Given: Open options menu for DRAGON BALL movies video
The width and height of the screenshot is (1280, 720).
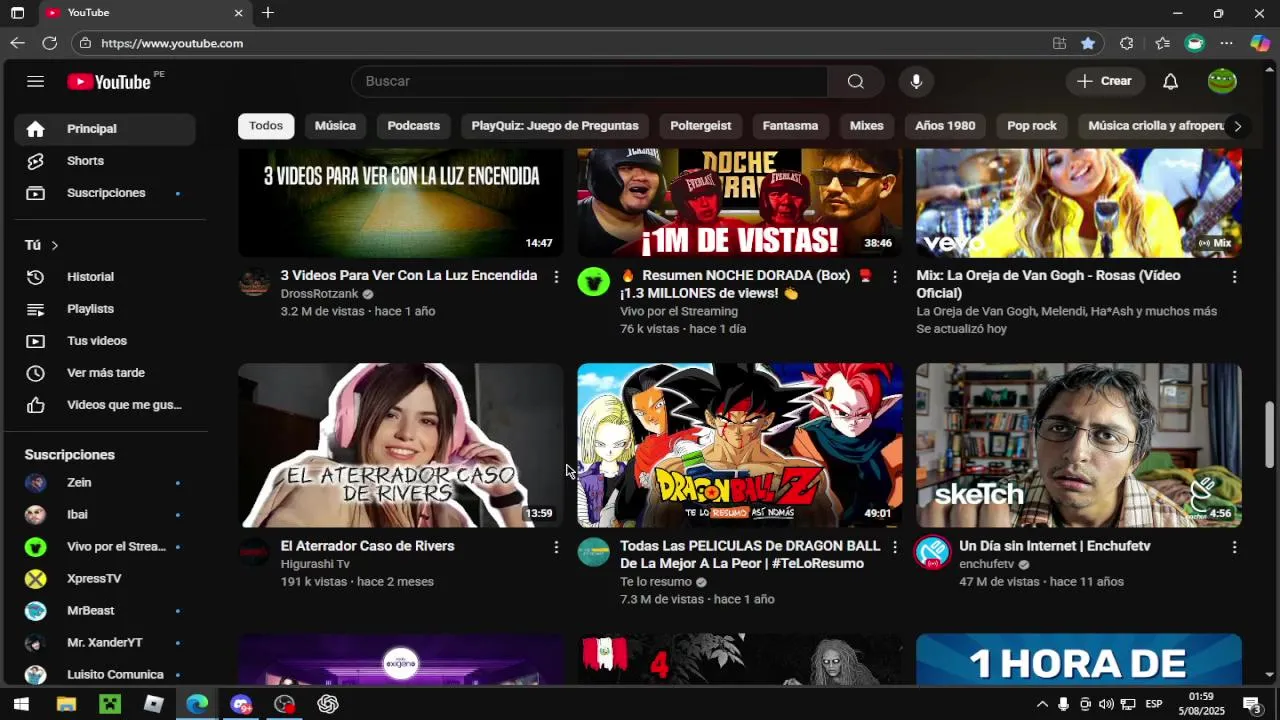Looking at the screenshot, I should (895, 548).
